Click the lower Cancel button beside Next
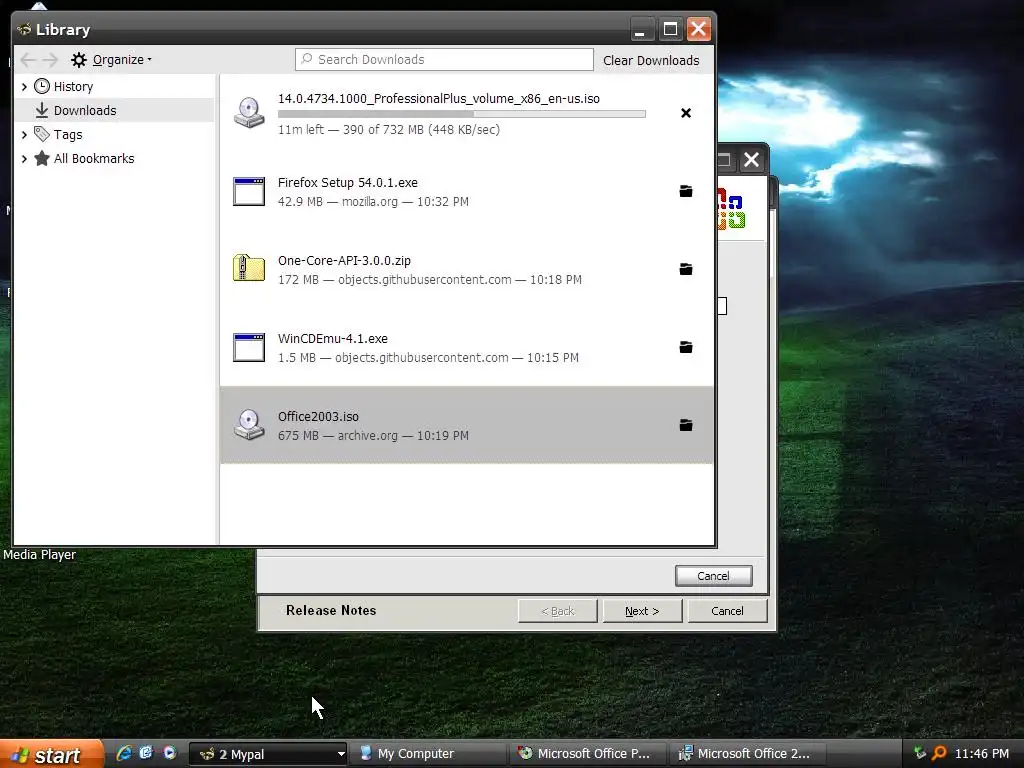Image resolution: width=1024 pixels, height=768 pixels. coord(727,611)
